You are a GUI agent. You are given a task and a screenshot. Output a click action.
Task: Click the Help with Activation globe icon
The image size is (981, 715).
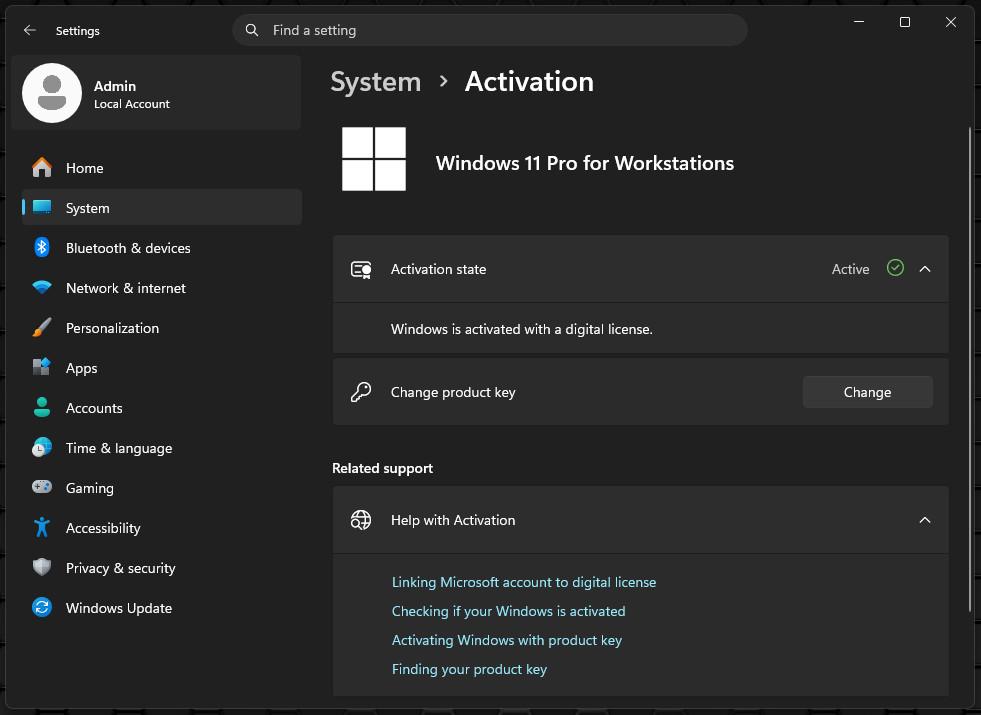[361, 520]
